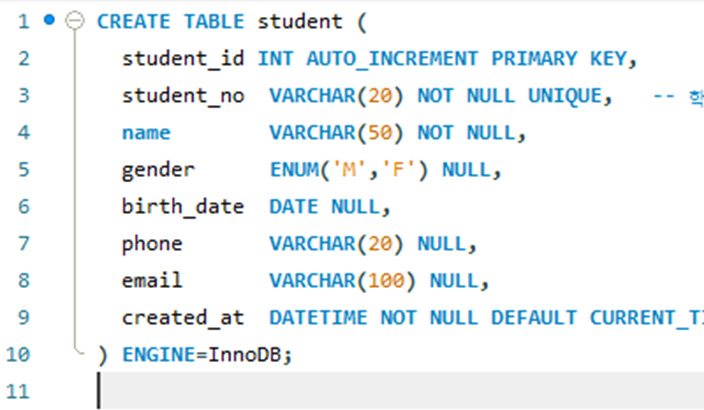This screenshot has height=410, width=704.
Task: Click line number 10 in gutter
Action: [20, 354]
